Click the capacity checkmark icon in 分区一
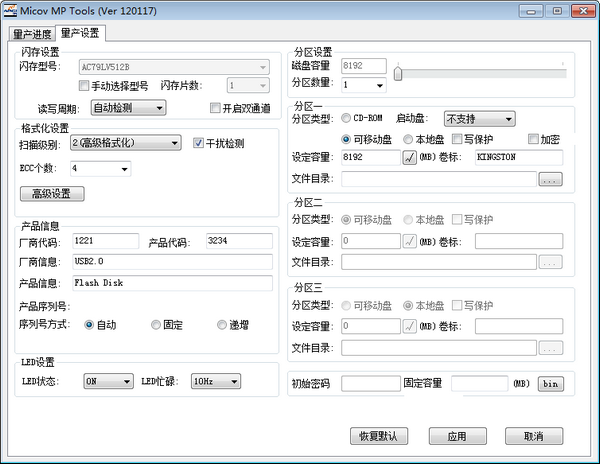The height and width of the screenshot is (464, 600). pos(410,157)
